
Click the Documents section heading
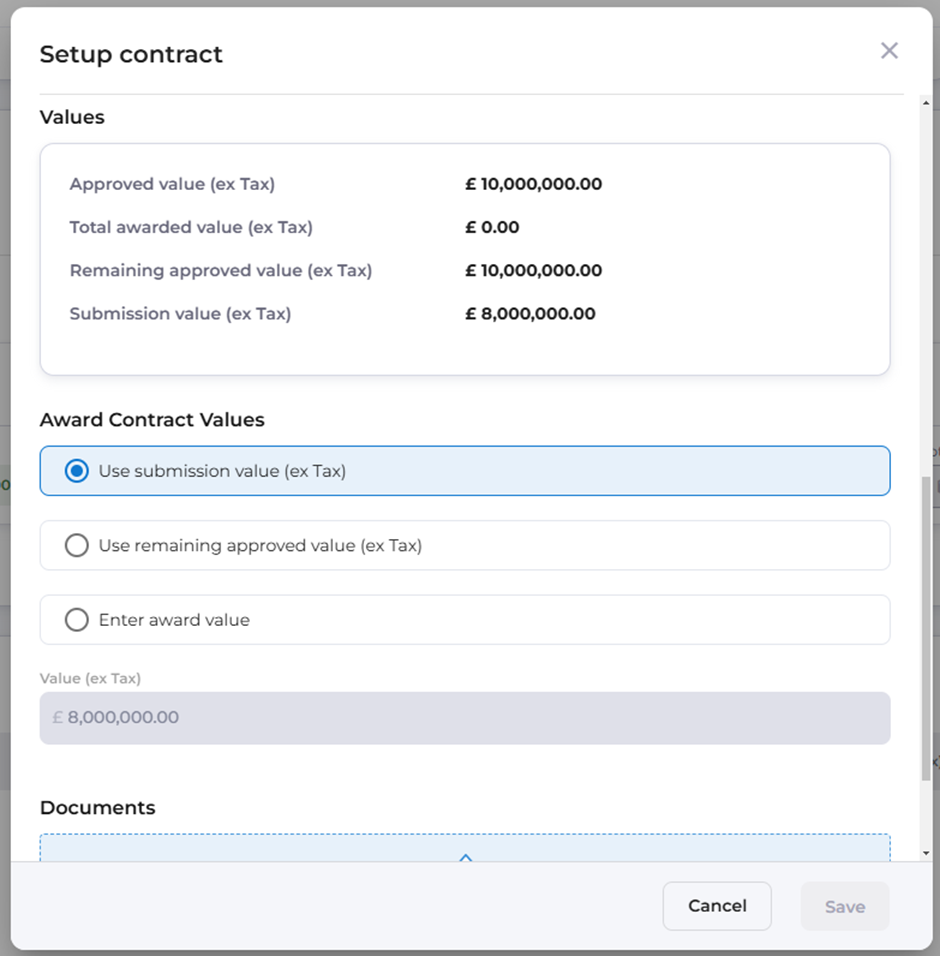coord(98,808)
